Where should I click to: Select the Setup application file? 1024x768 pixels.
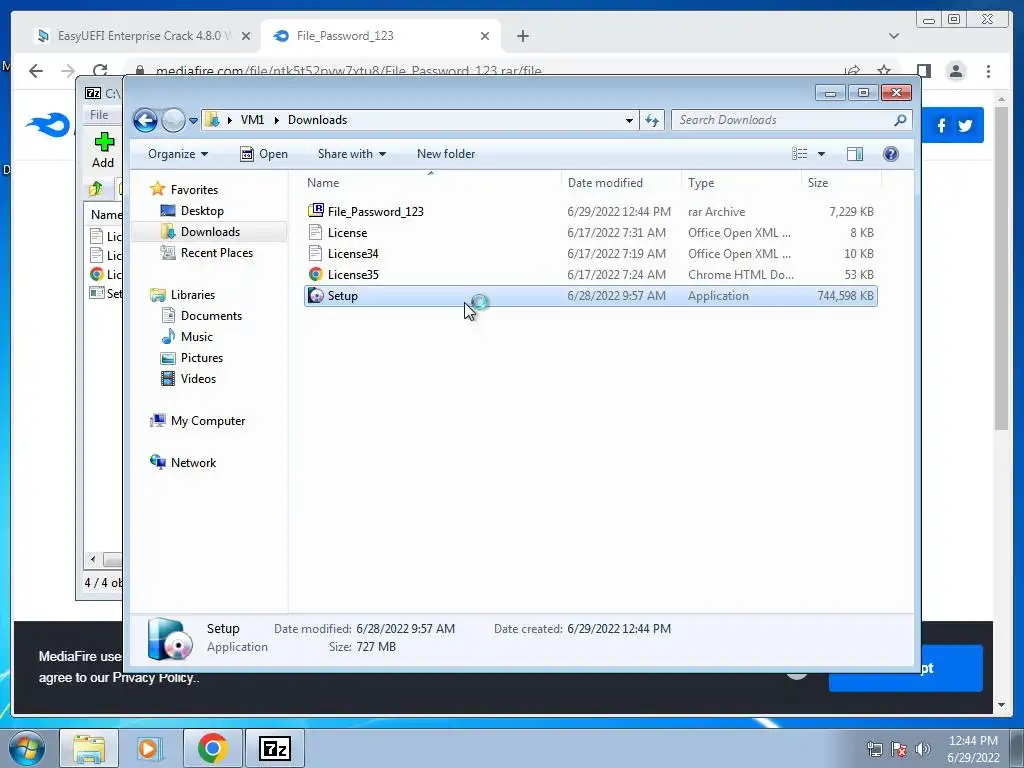click(590, 296)
